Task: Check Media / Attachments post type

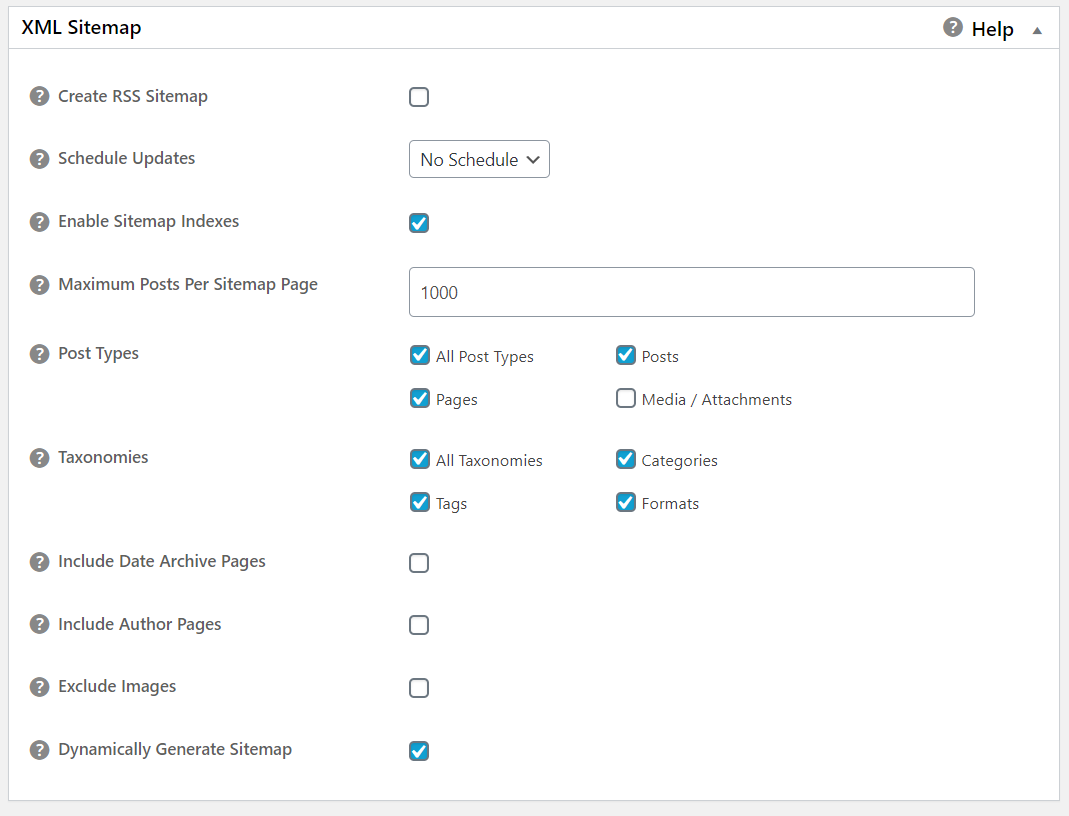Action: point(626,398)
